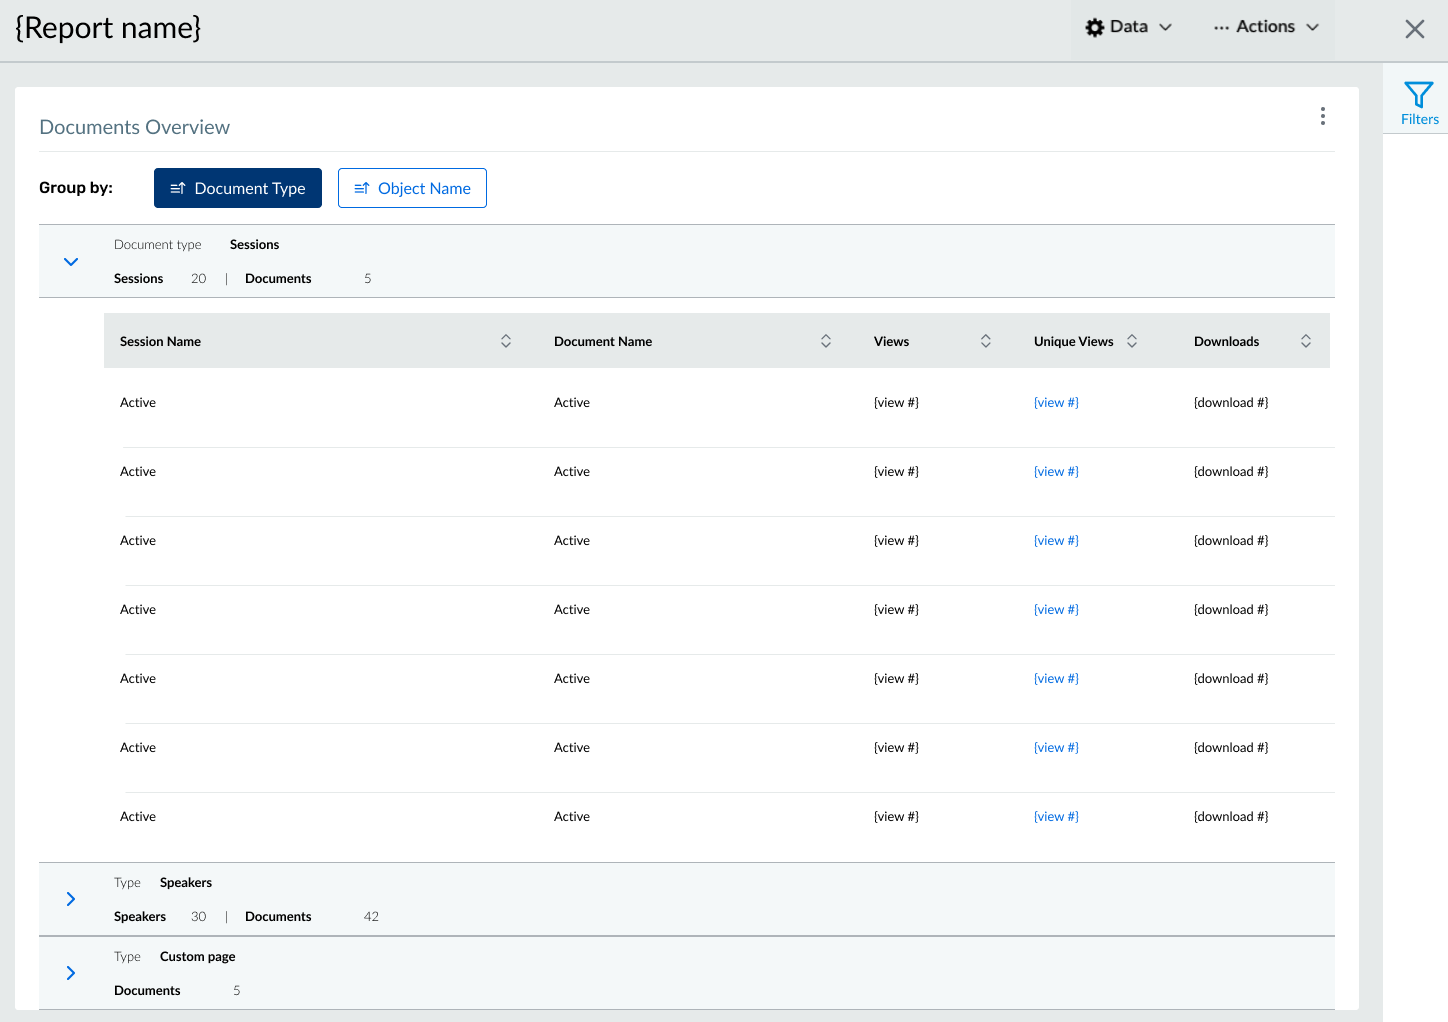Viewport: 1448px width, 1022px height.
Task: Open the Documents Overview three-dot menu
Action: tap(1323, 116)
